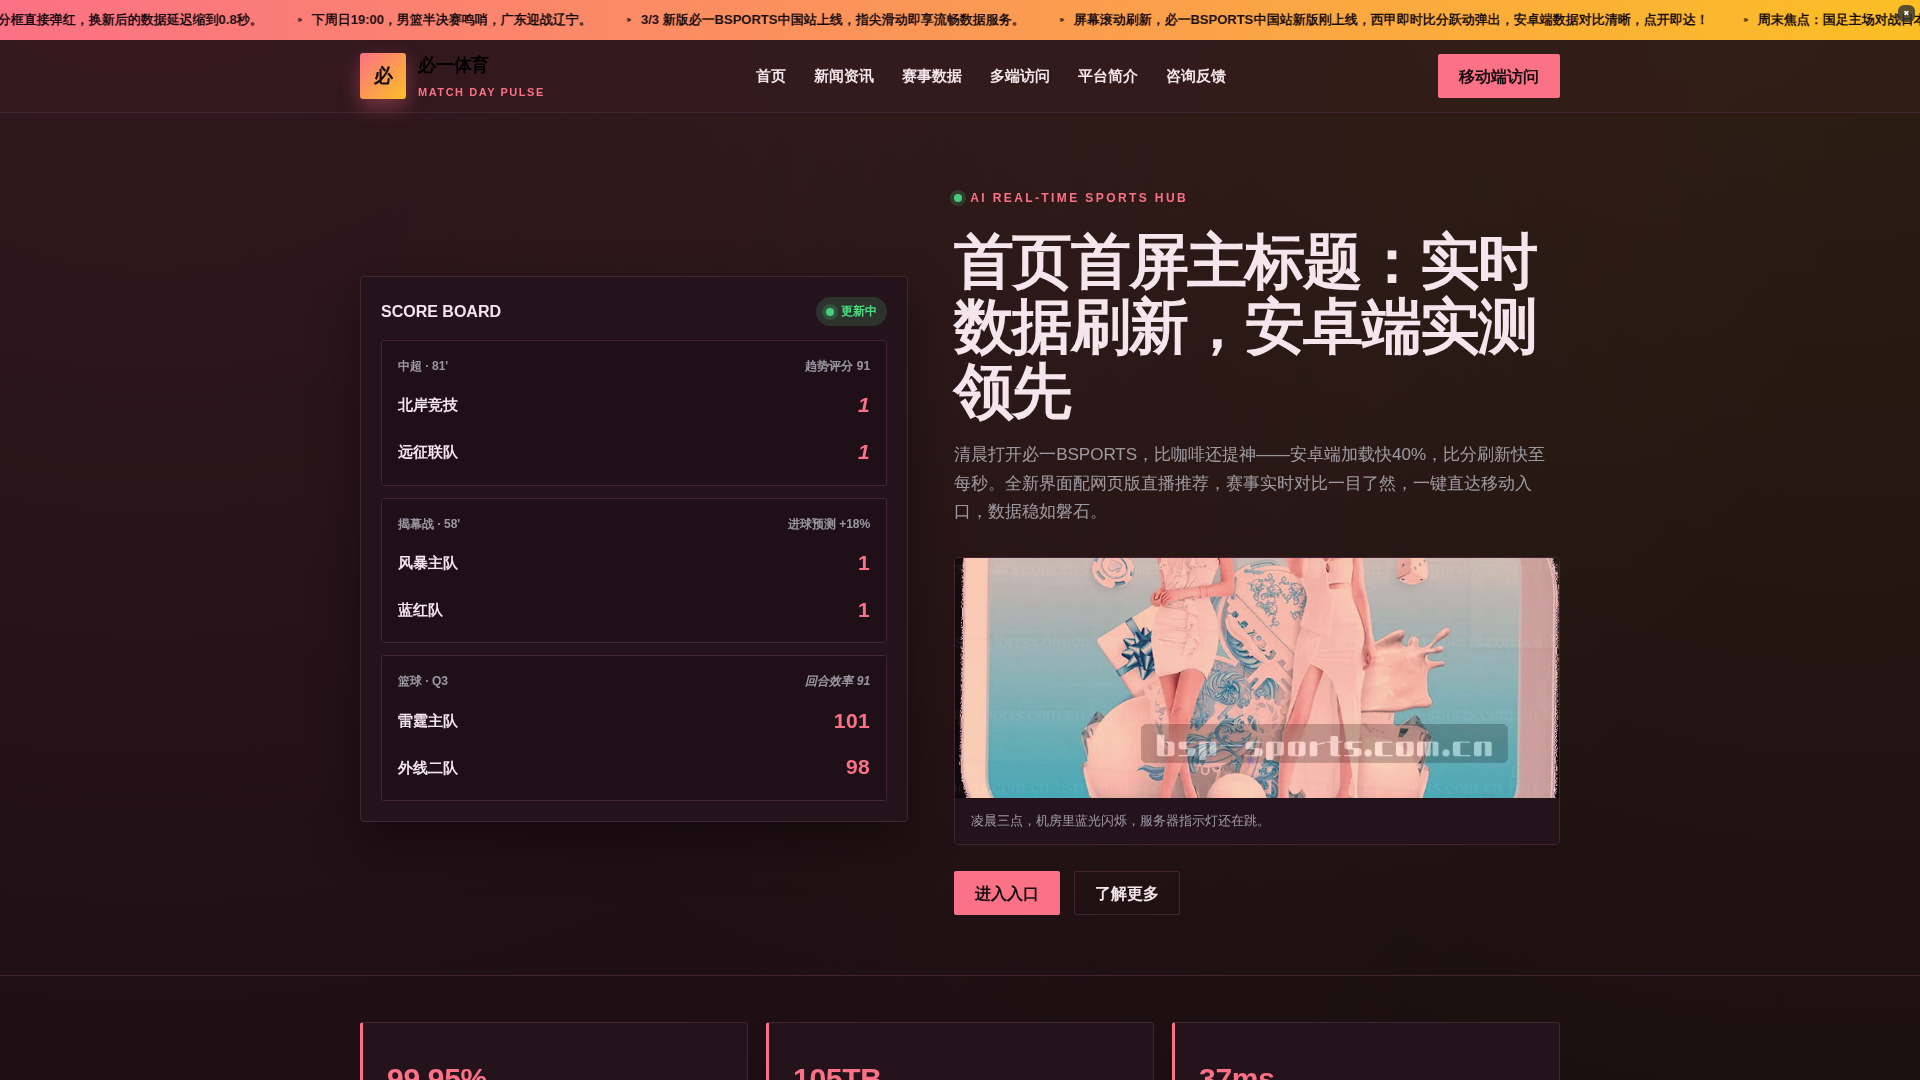The width and height of the screenshot is (1920, 1080).
Task: Select the 雷霆主队 team row
Action: coord(634,721)
